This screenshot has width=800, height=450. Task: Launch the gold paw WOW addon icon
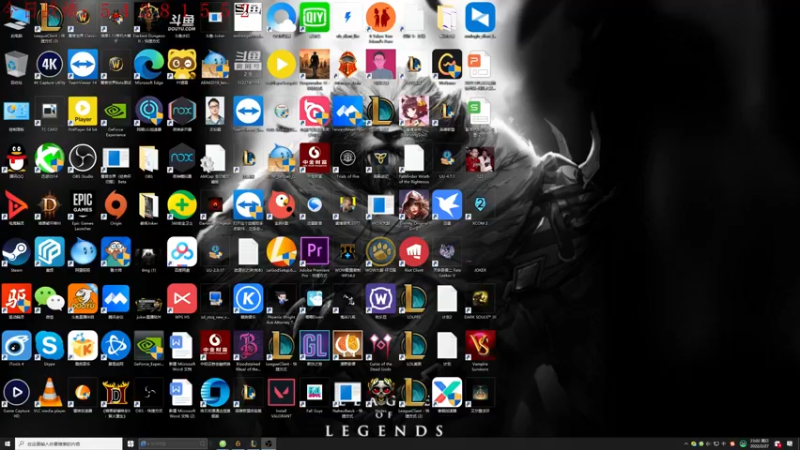[x=381, y=252]
